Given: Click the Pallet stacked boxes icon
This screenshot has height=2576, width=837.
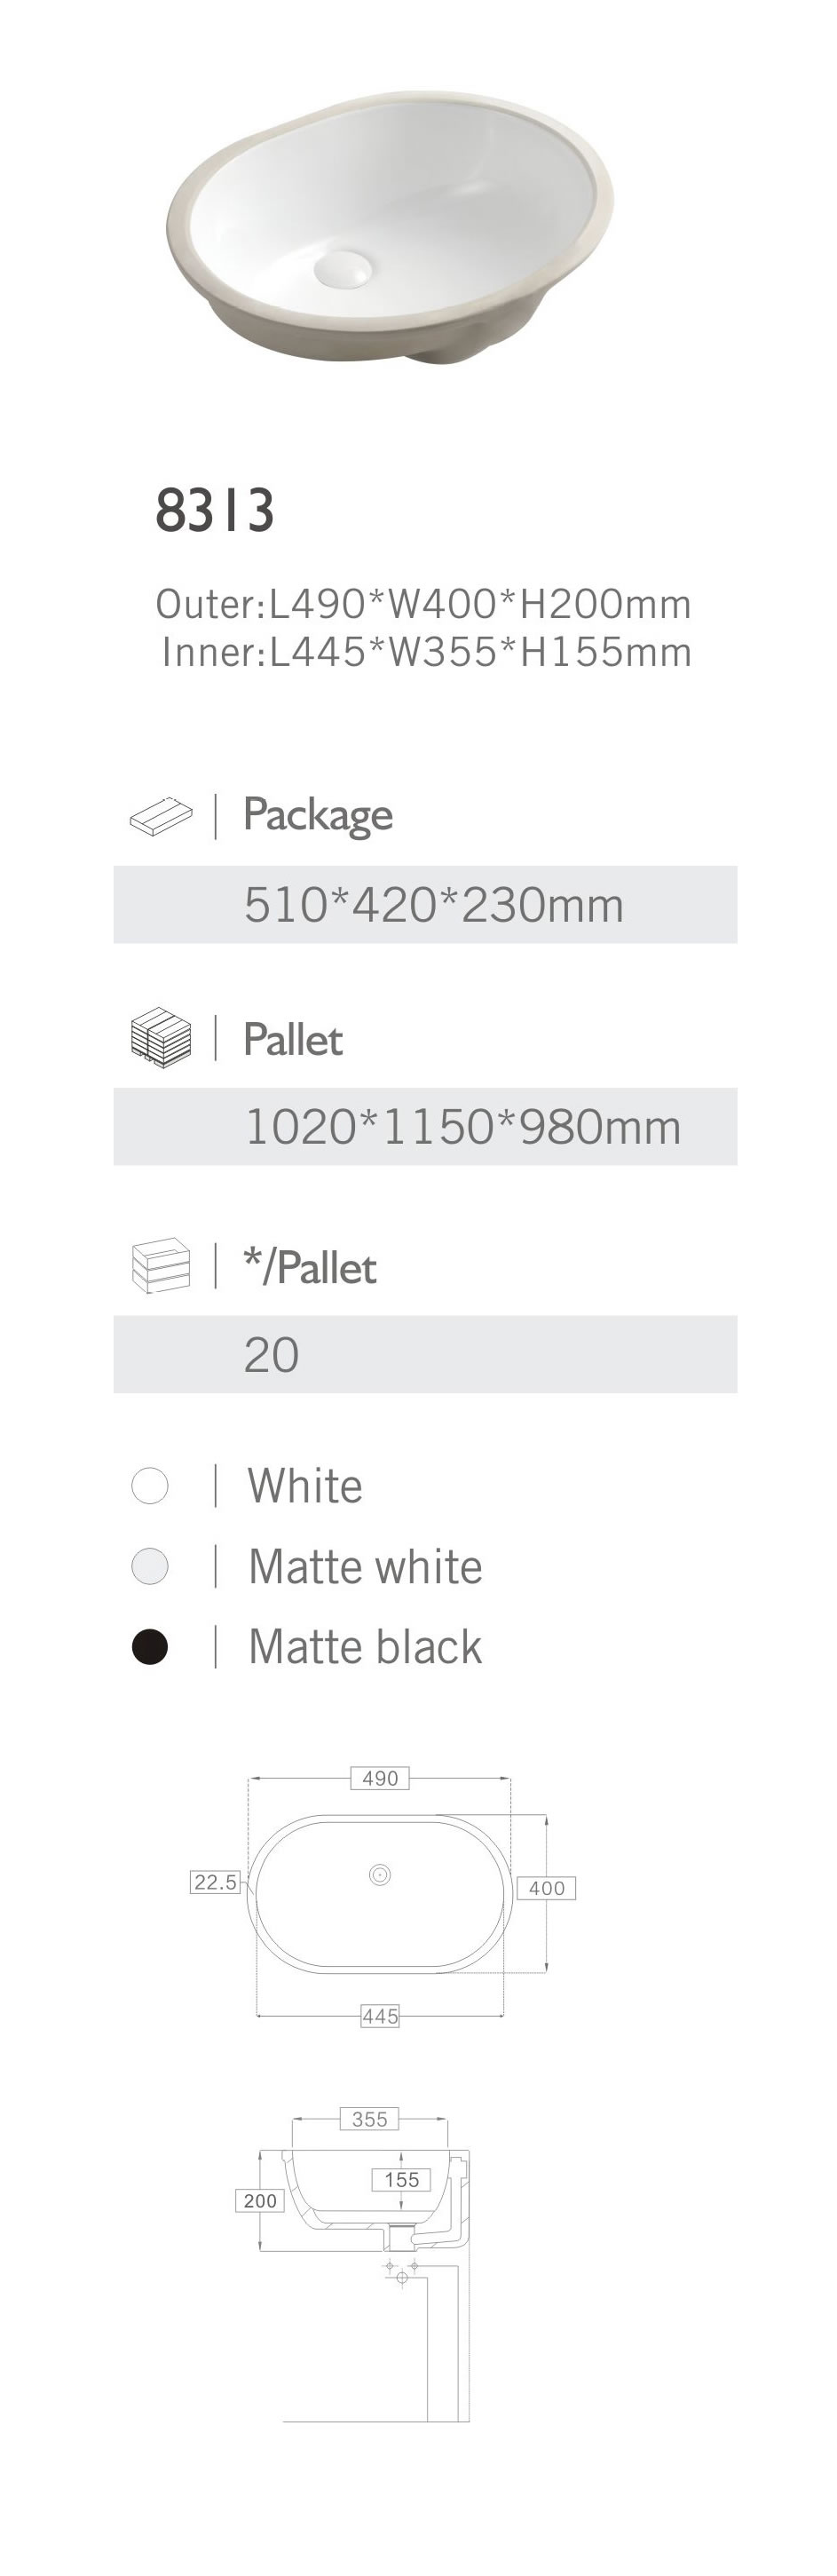Looking at the screenshot, I should [160, 1037].
